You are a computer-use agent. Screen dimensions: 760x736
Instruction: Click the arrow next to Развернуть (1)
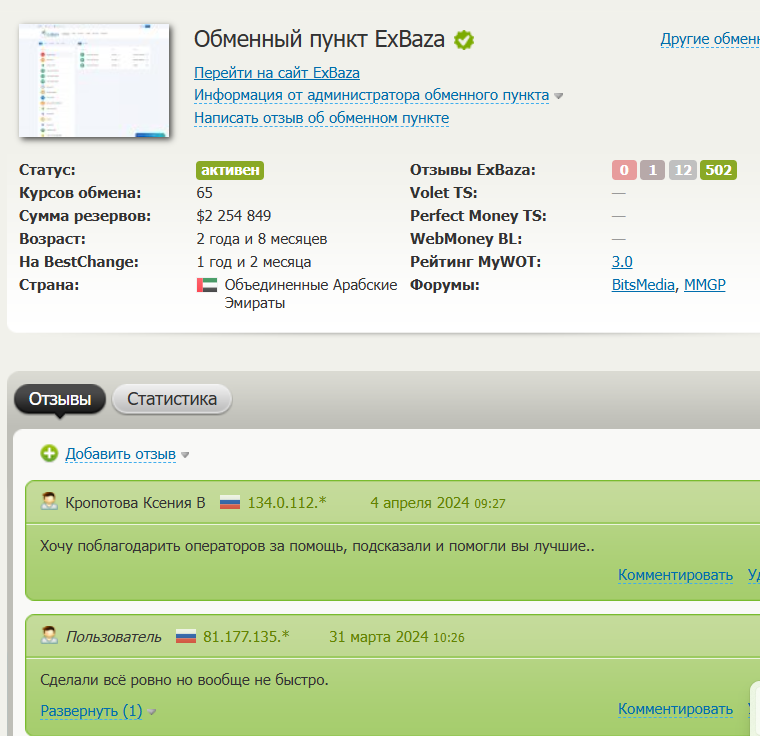(x=152, y=712)
